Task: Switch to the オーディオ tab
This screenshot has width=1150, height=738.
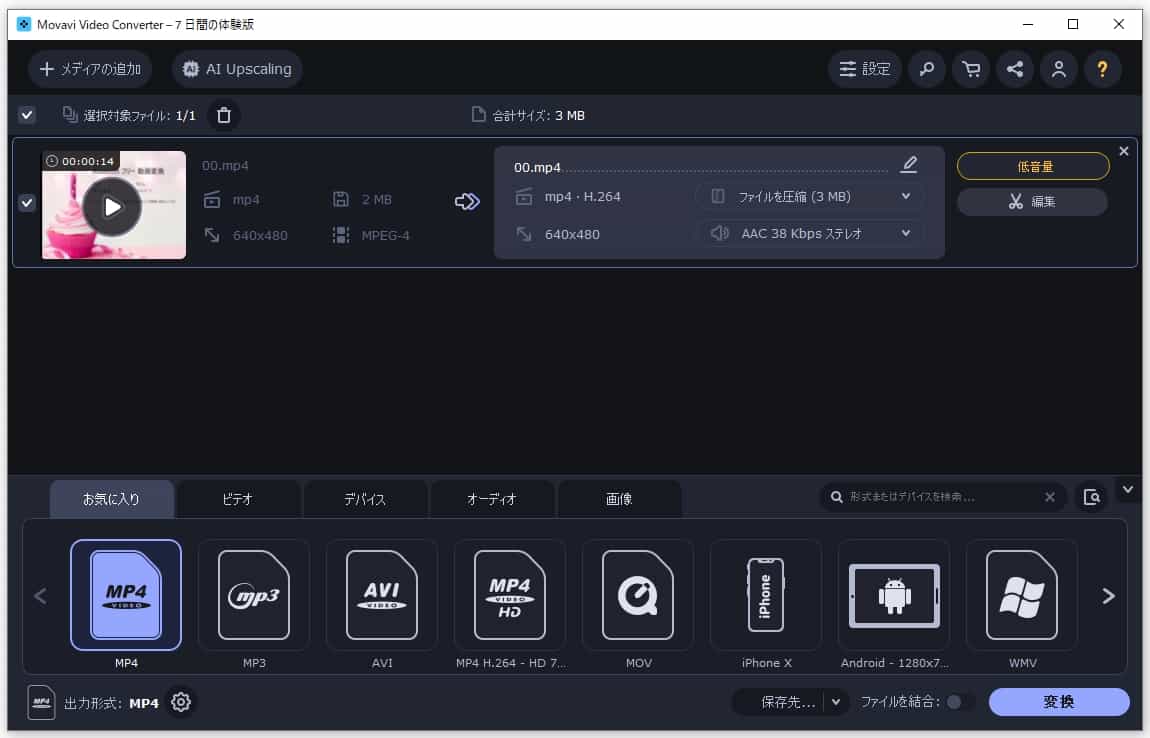Action: [x=492, y=499]
